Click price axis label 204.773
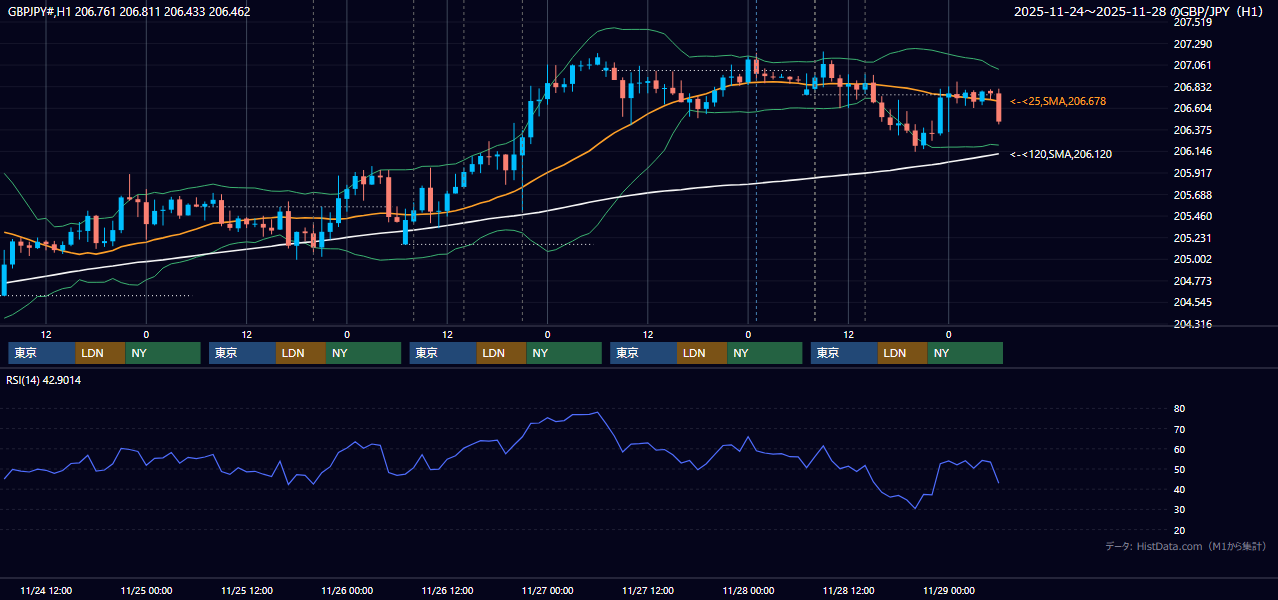1278x600 pixels. pyautogui.click(x=1192, y=281)
